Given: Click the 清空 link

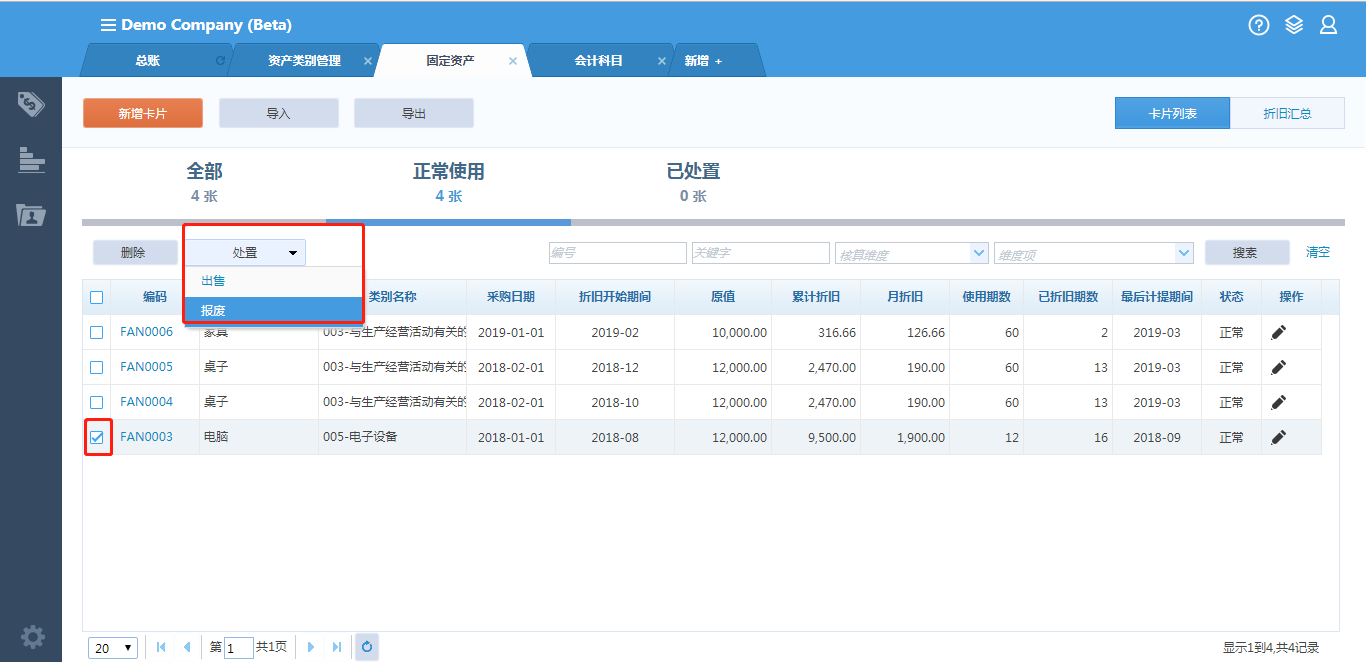Looking at the screenshot, I should (1318, 252).
